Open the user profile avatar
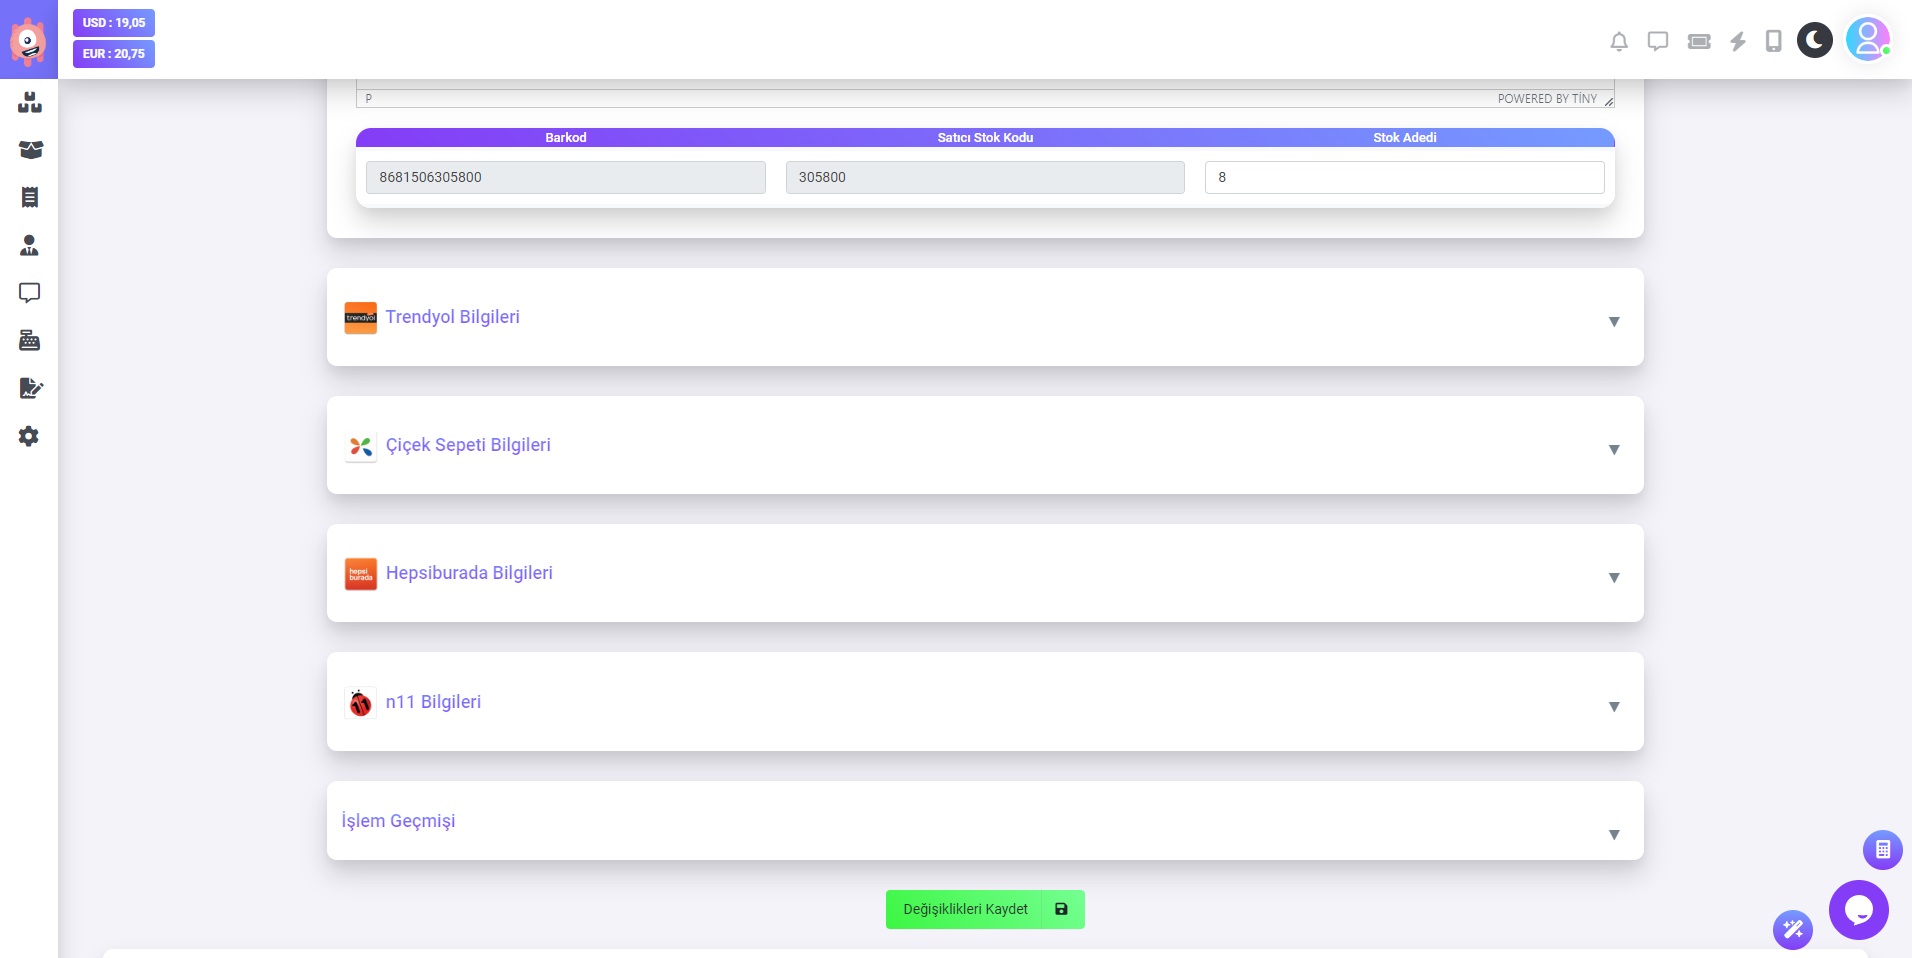Viewport: 1912px width, 958px height. (x=1866, y=40)
